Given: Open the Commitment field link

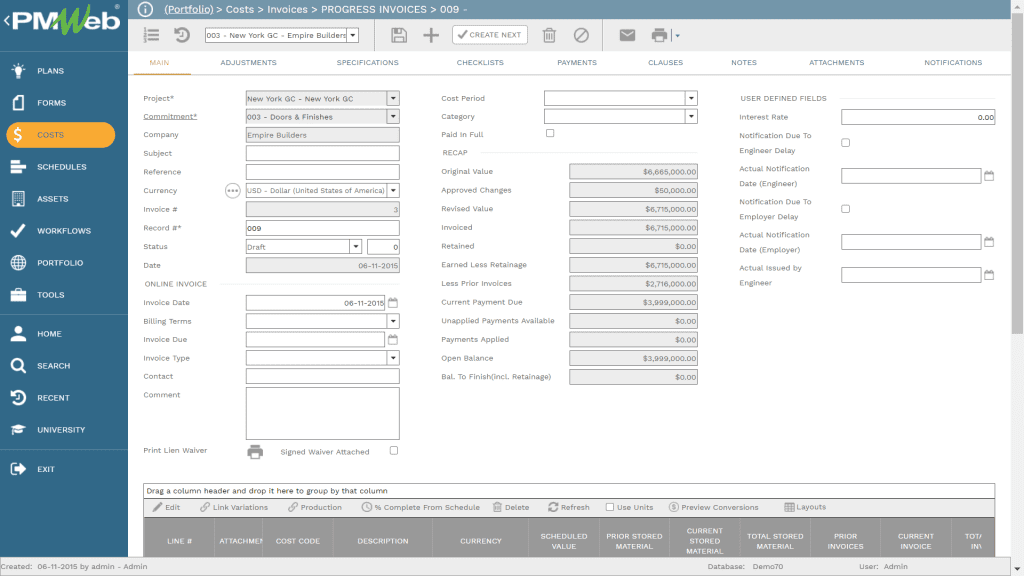Looking at the screenshot, I should pos(170,116).
